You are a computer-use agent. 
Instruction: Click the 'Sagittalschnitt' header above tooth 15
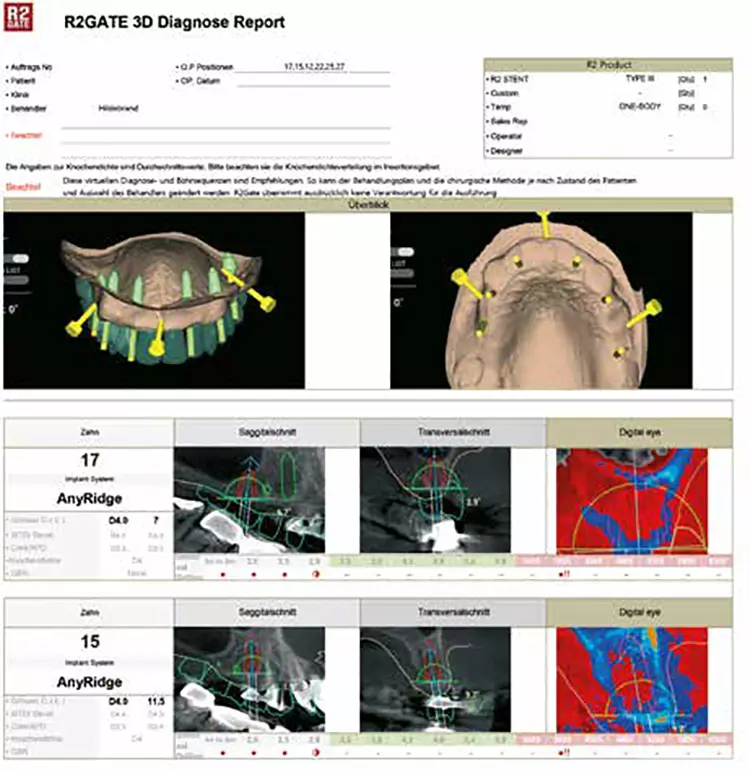[267, 612]
